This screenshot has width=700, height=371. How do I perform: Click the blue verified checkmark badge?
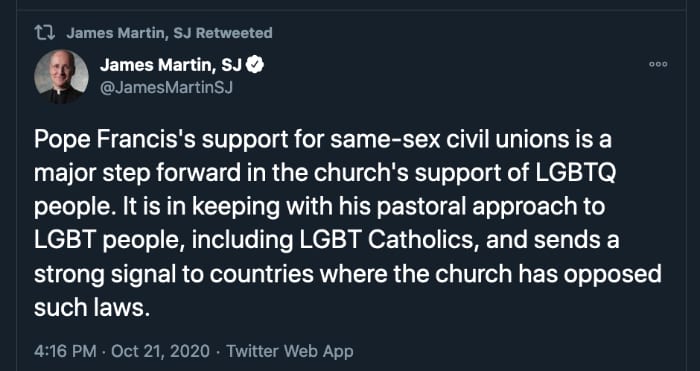click(254, 66)
